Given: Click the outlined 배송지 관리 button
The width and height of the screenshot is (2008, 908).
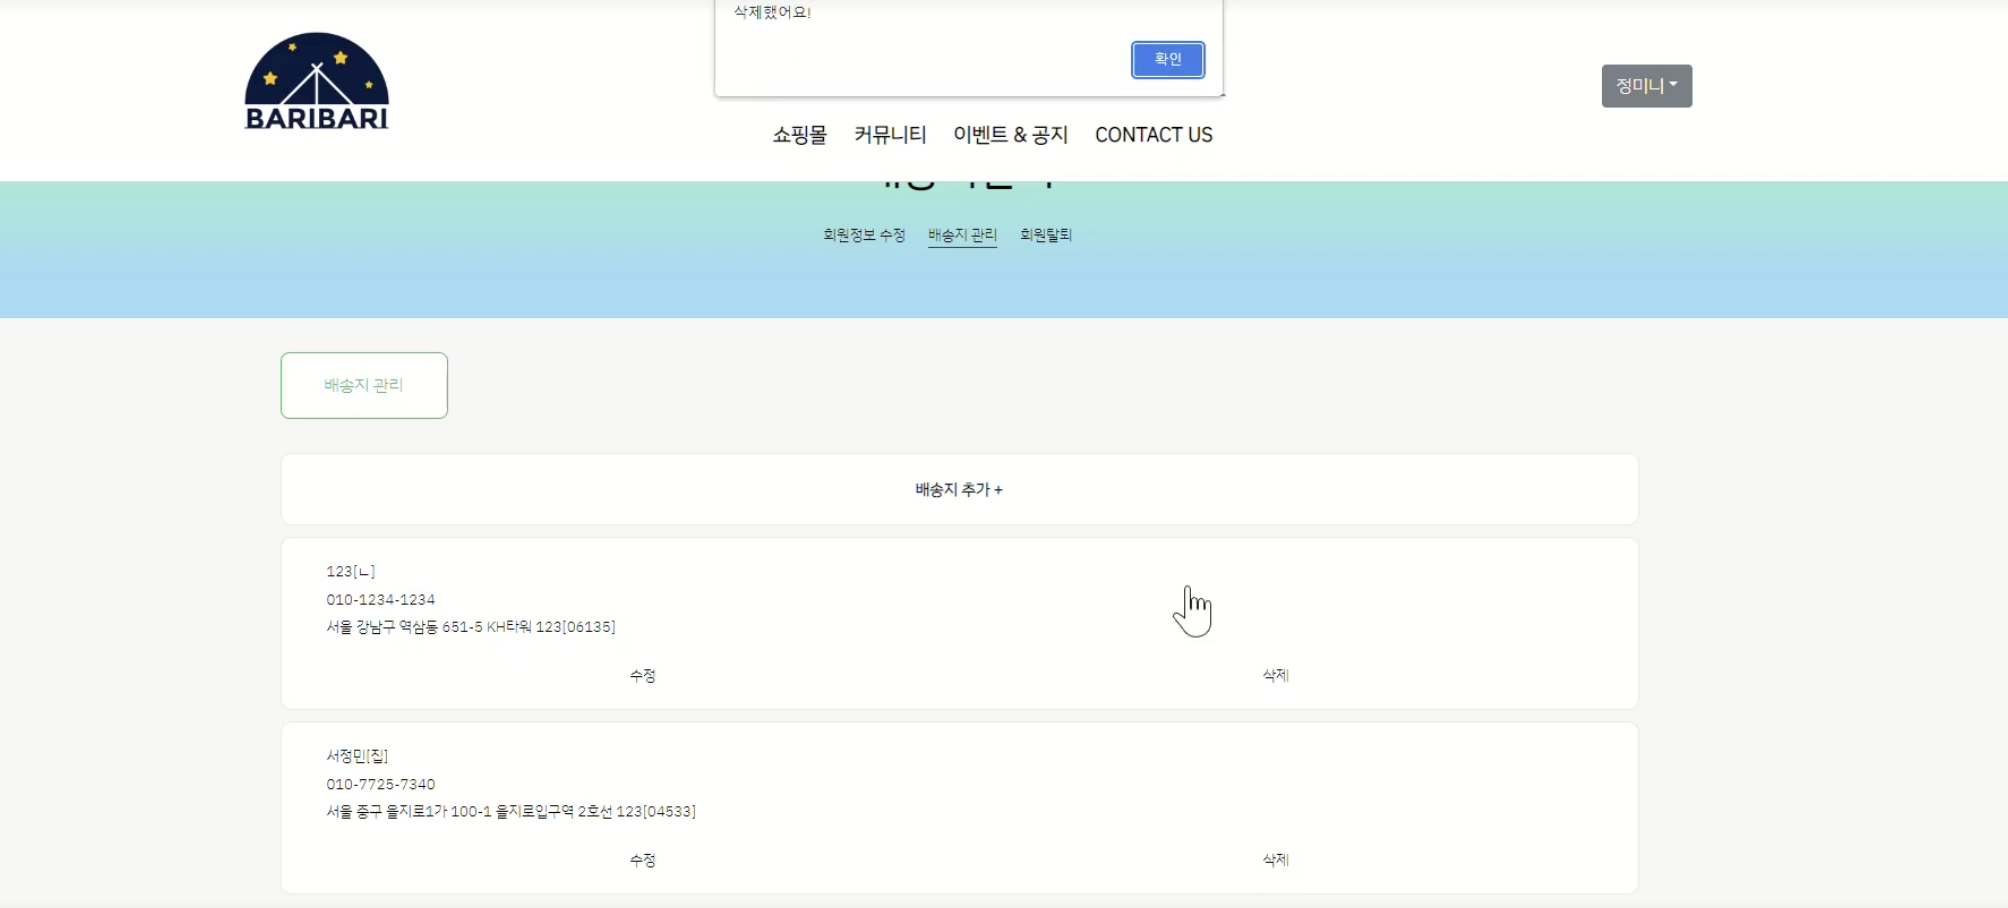Looking at the screenshot, I should [x=363, y=385].
